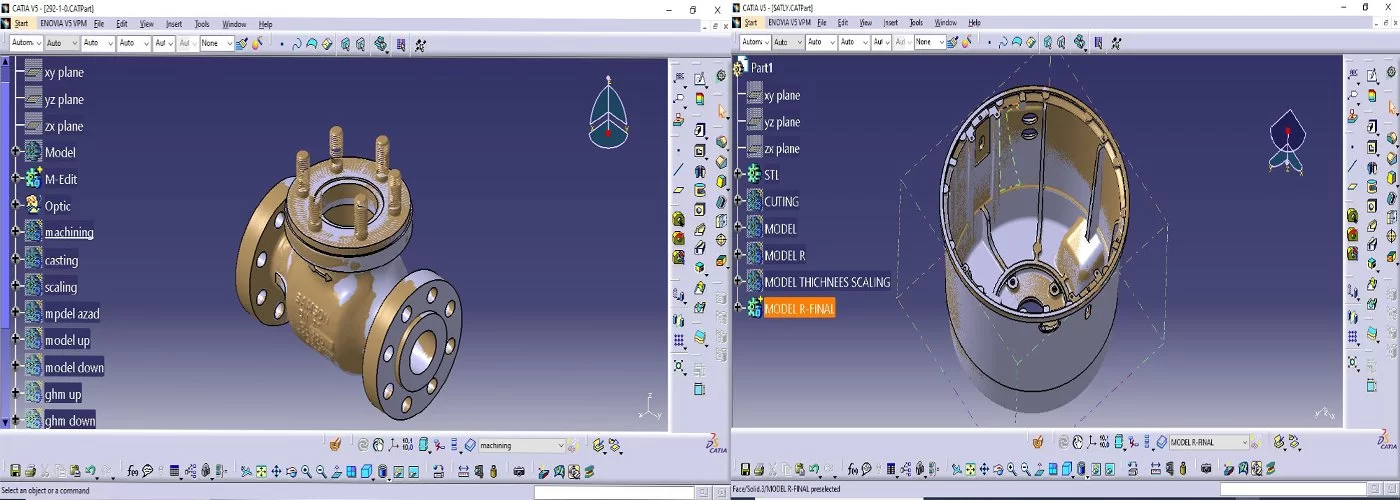Click the Print icon in left window toolbar

[x=31, y=471]
